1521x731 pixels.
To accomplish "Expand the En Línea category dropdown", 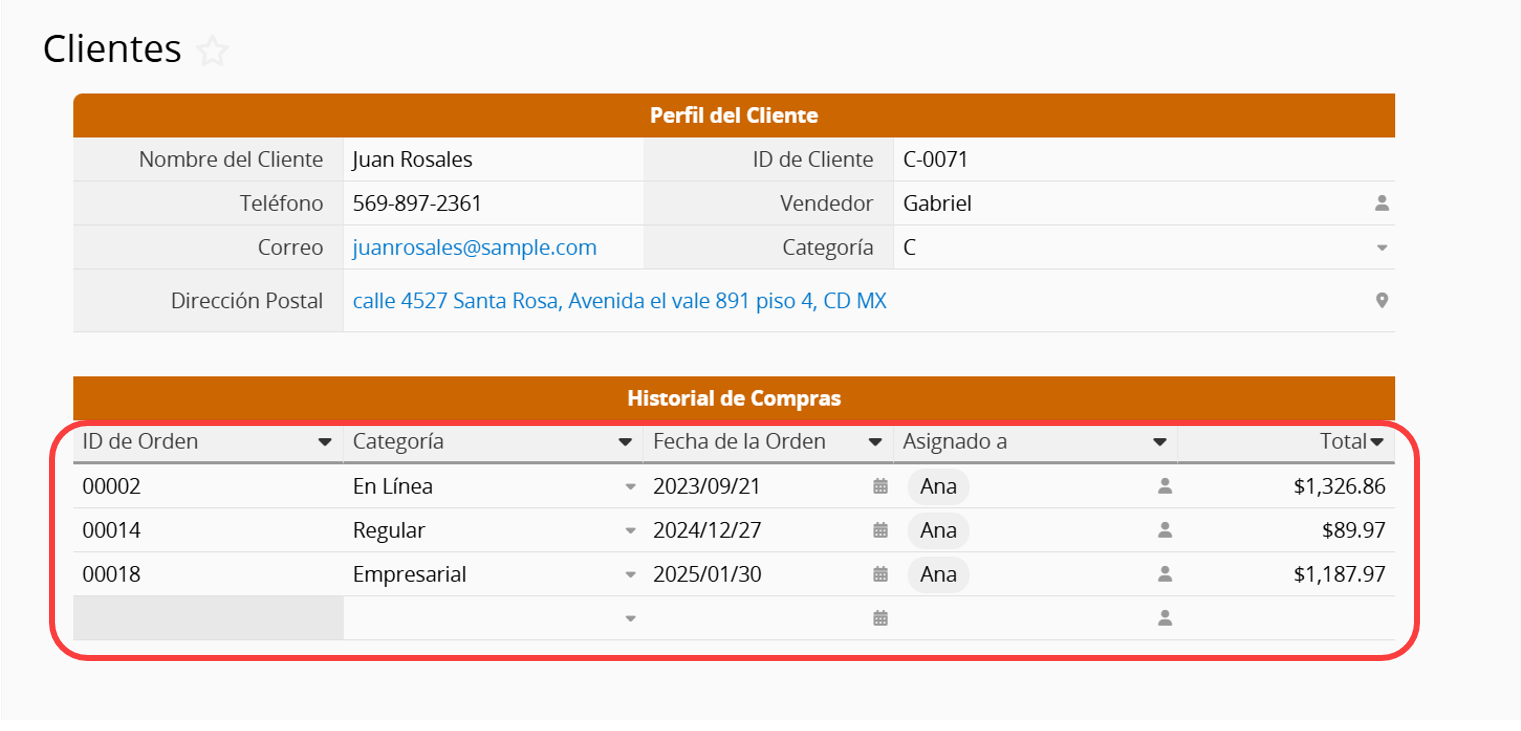I will point(630,487).
